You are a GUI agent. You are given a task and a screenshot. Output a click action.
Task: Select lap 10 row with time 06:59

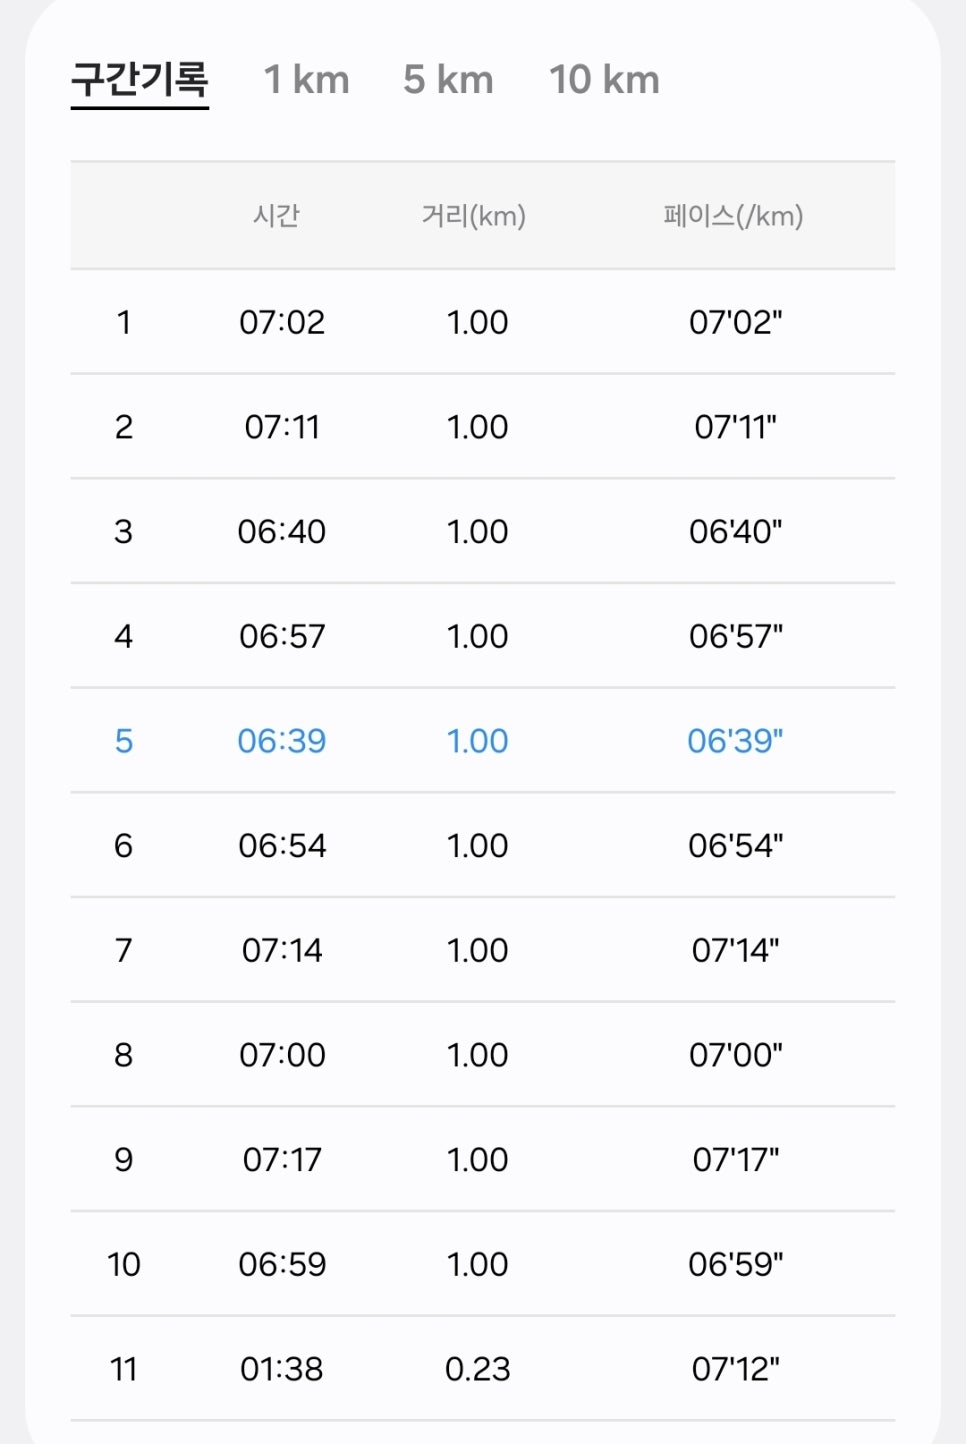pos(483,1264)
